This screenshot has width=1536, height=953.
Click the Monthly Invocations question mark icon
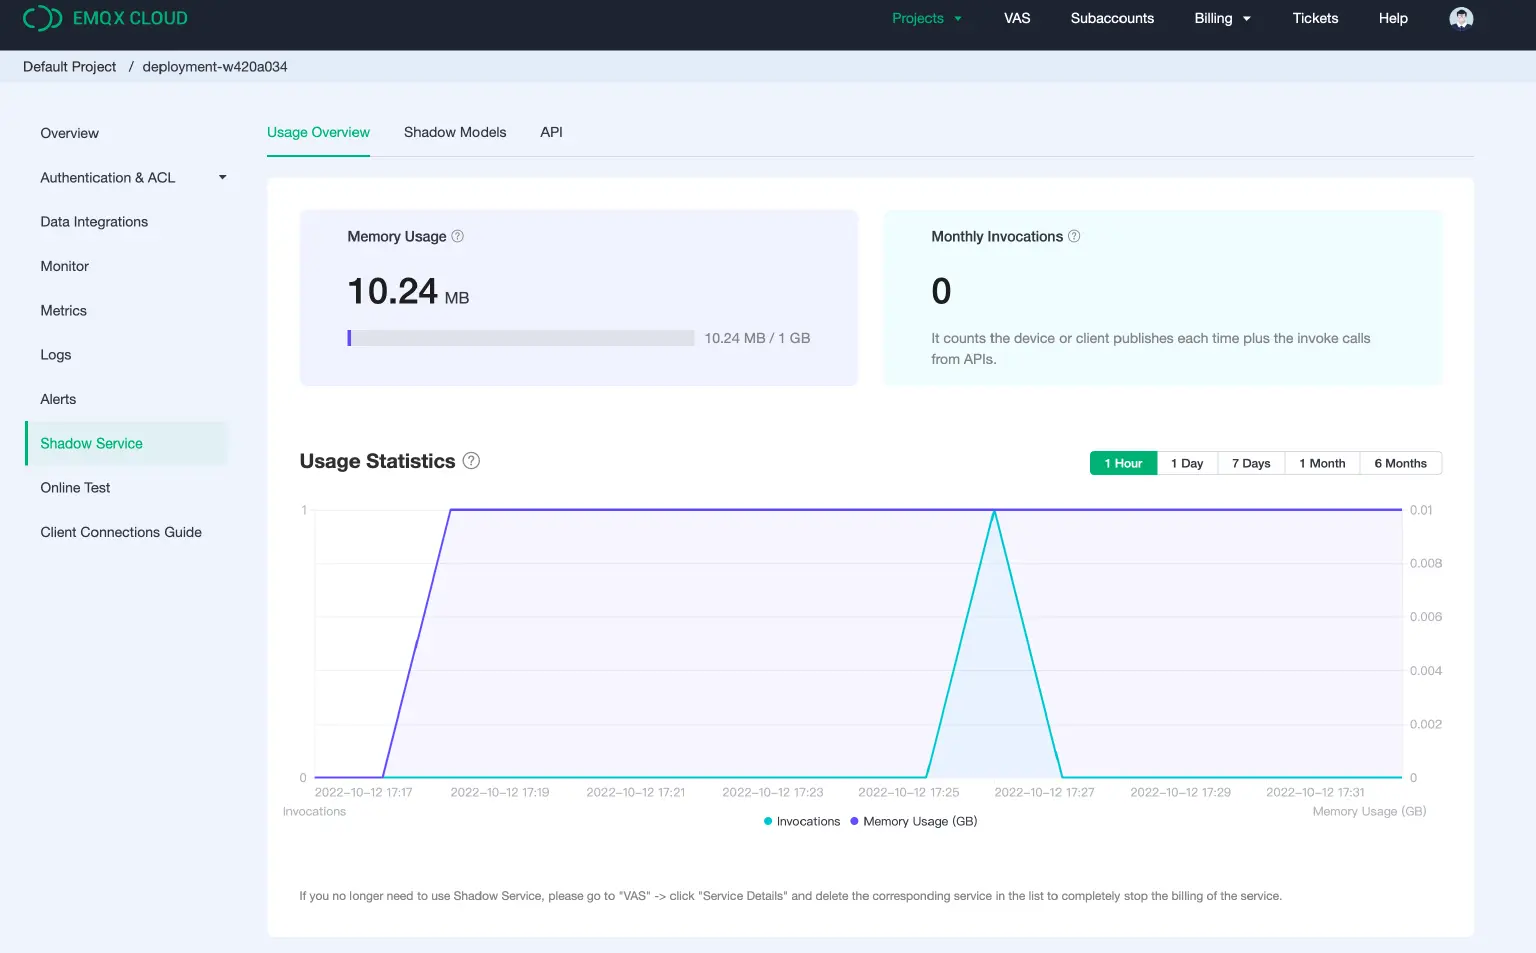tap(1074, 236)
